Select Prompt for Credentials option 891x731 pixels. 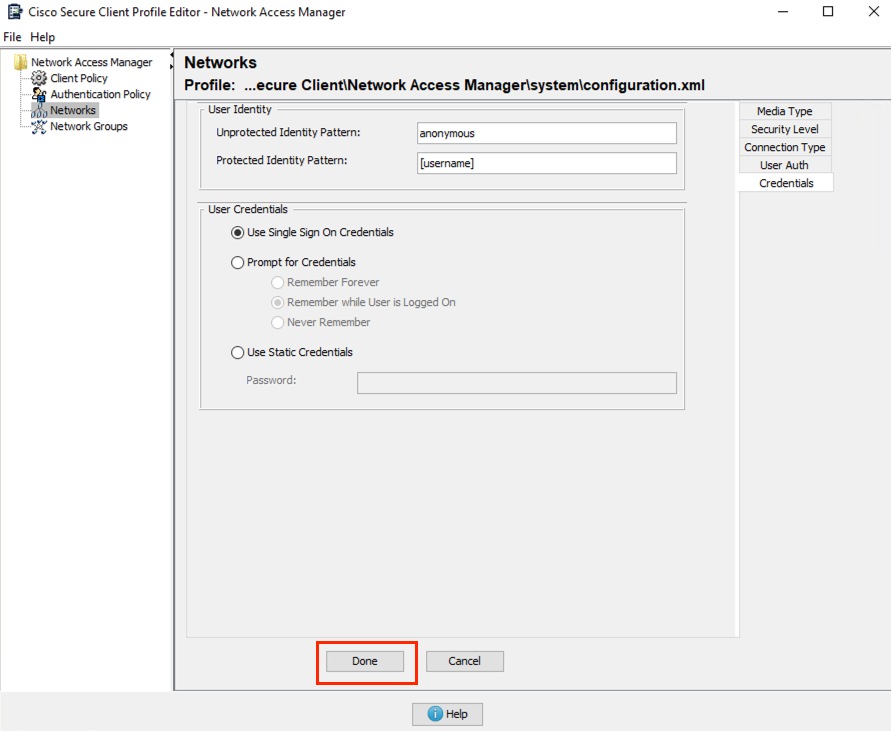pos(238,262)
